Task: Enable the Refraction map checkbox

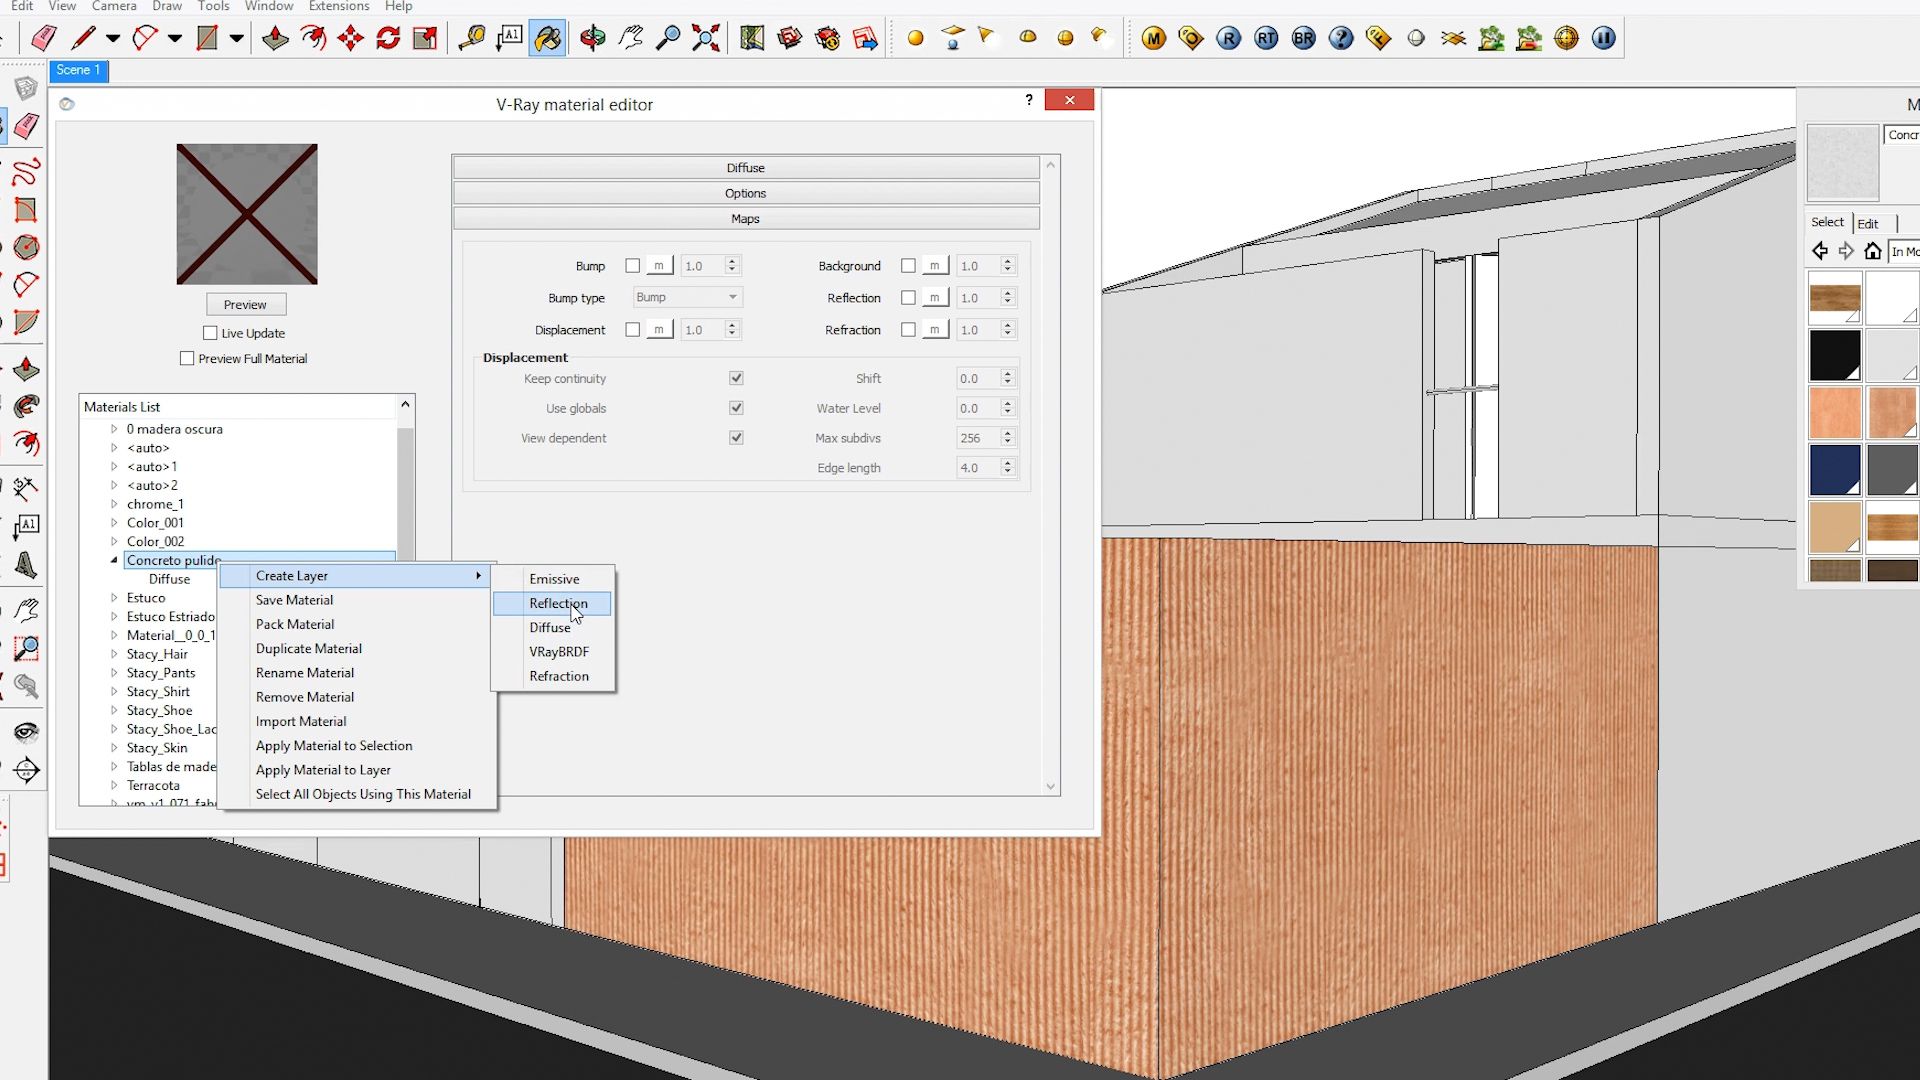Action: [908, 330]
